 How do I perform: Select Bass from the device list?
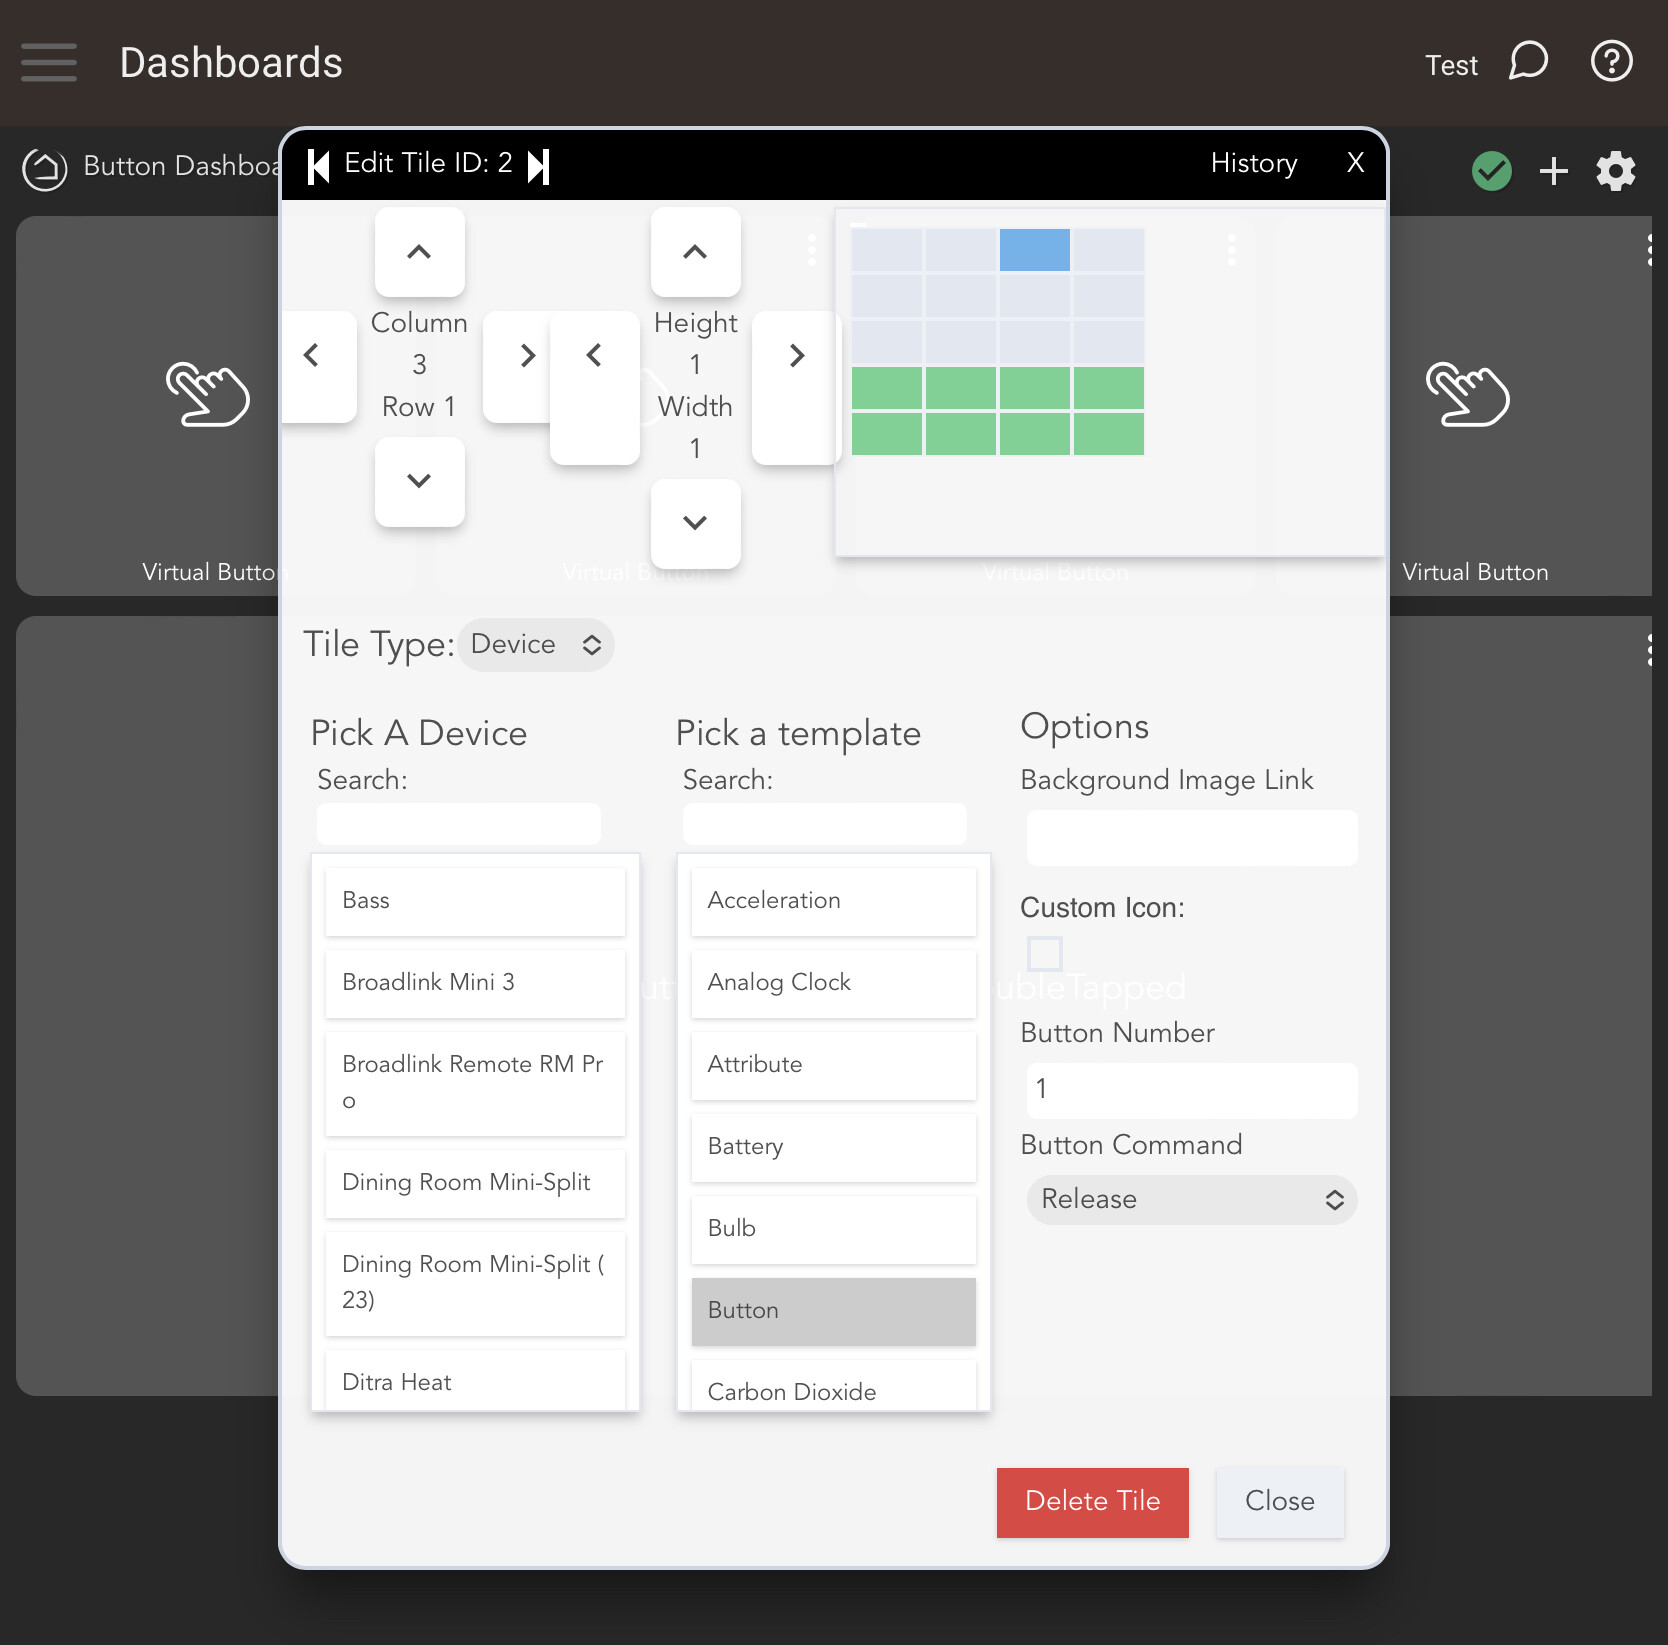475,900
